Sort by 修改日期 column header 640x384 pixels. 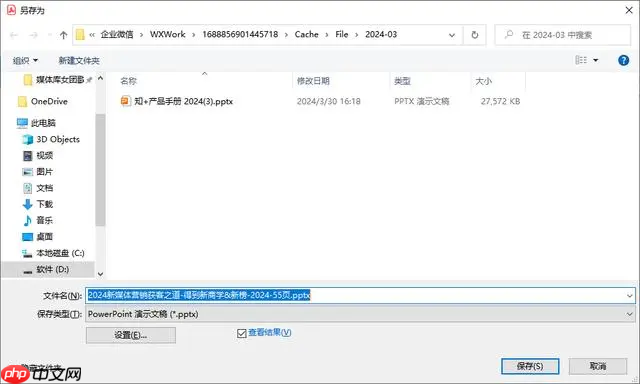point(313,81)
